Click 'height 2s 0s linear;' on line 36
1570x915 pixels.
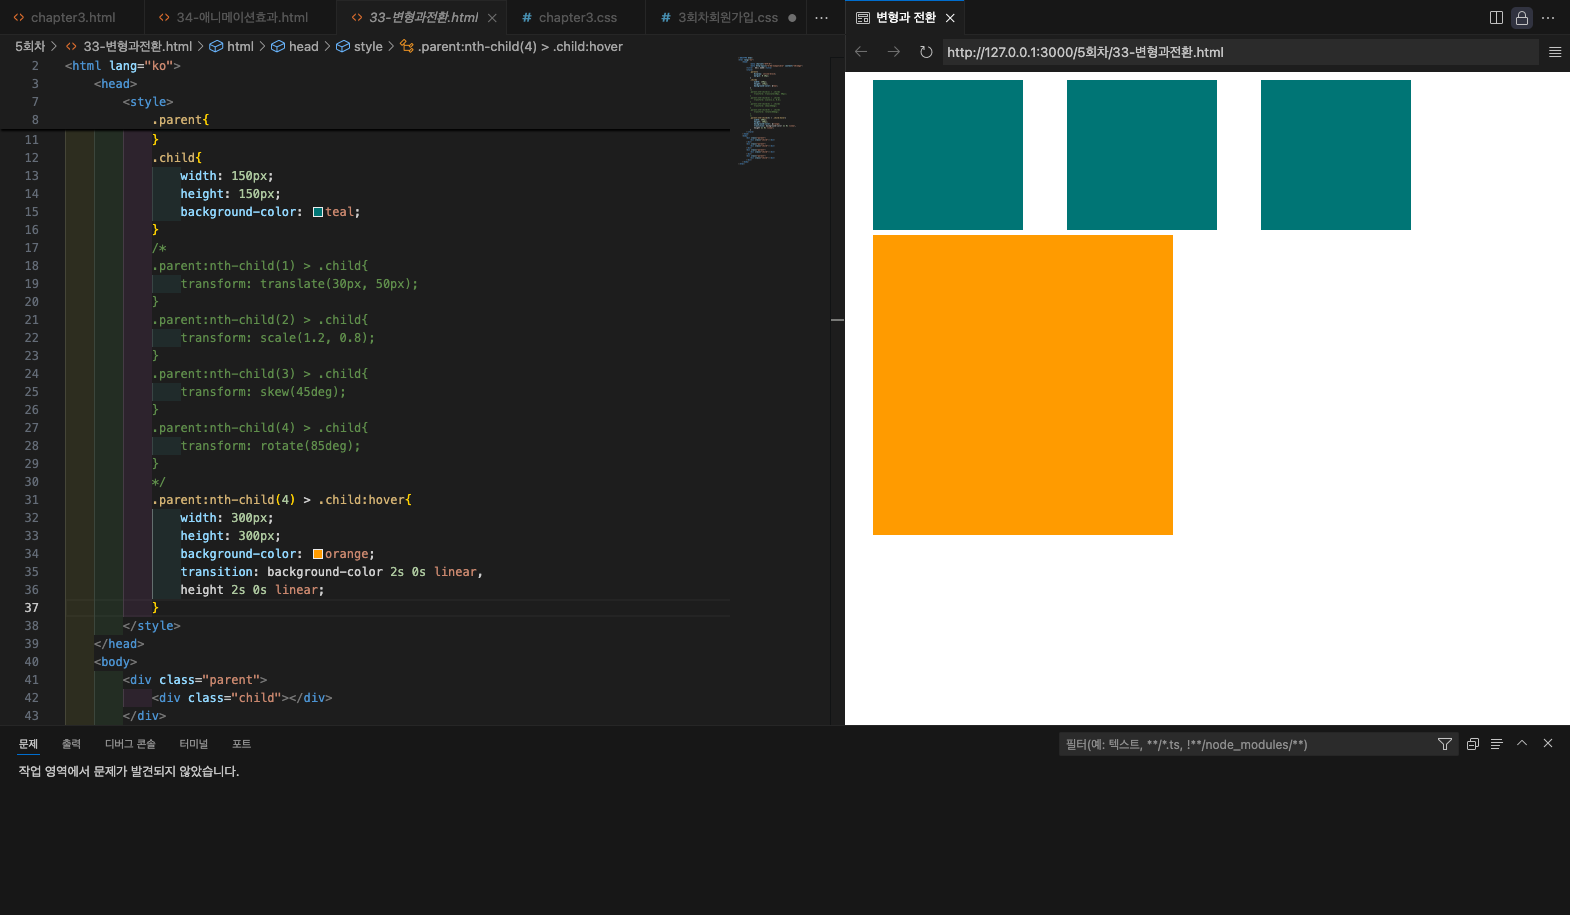click(252, 590)
